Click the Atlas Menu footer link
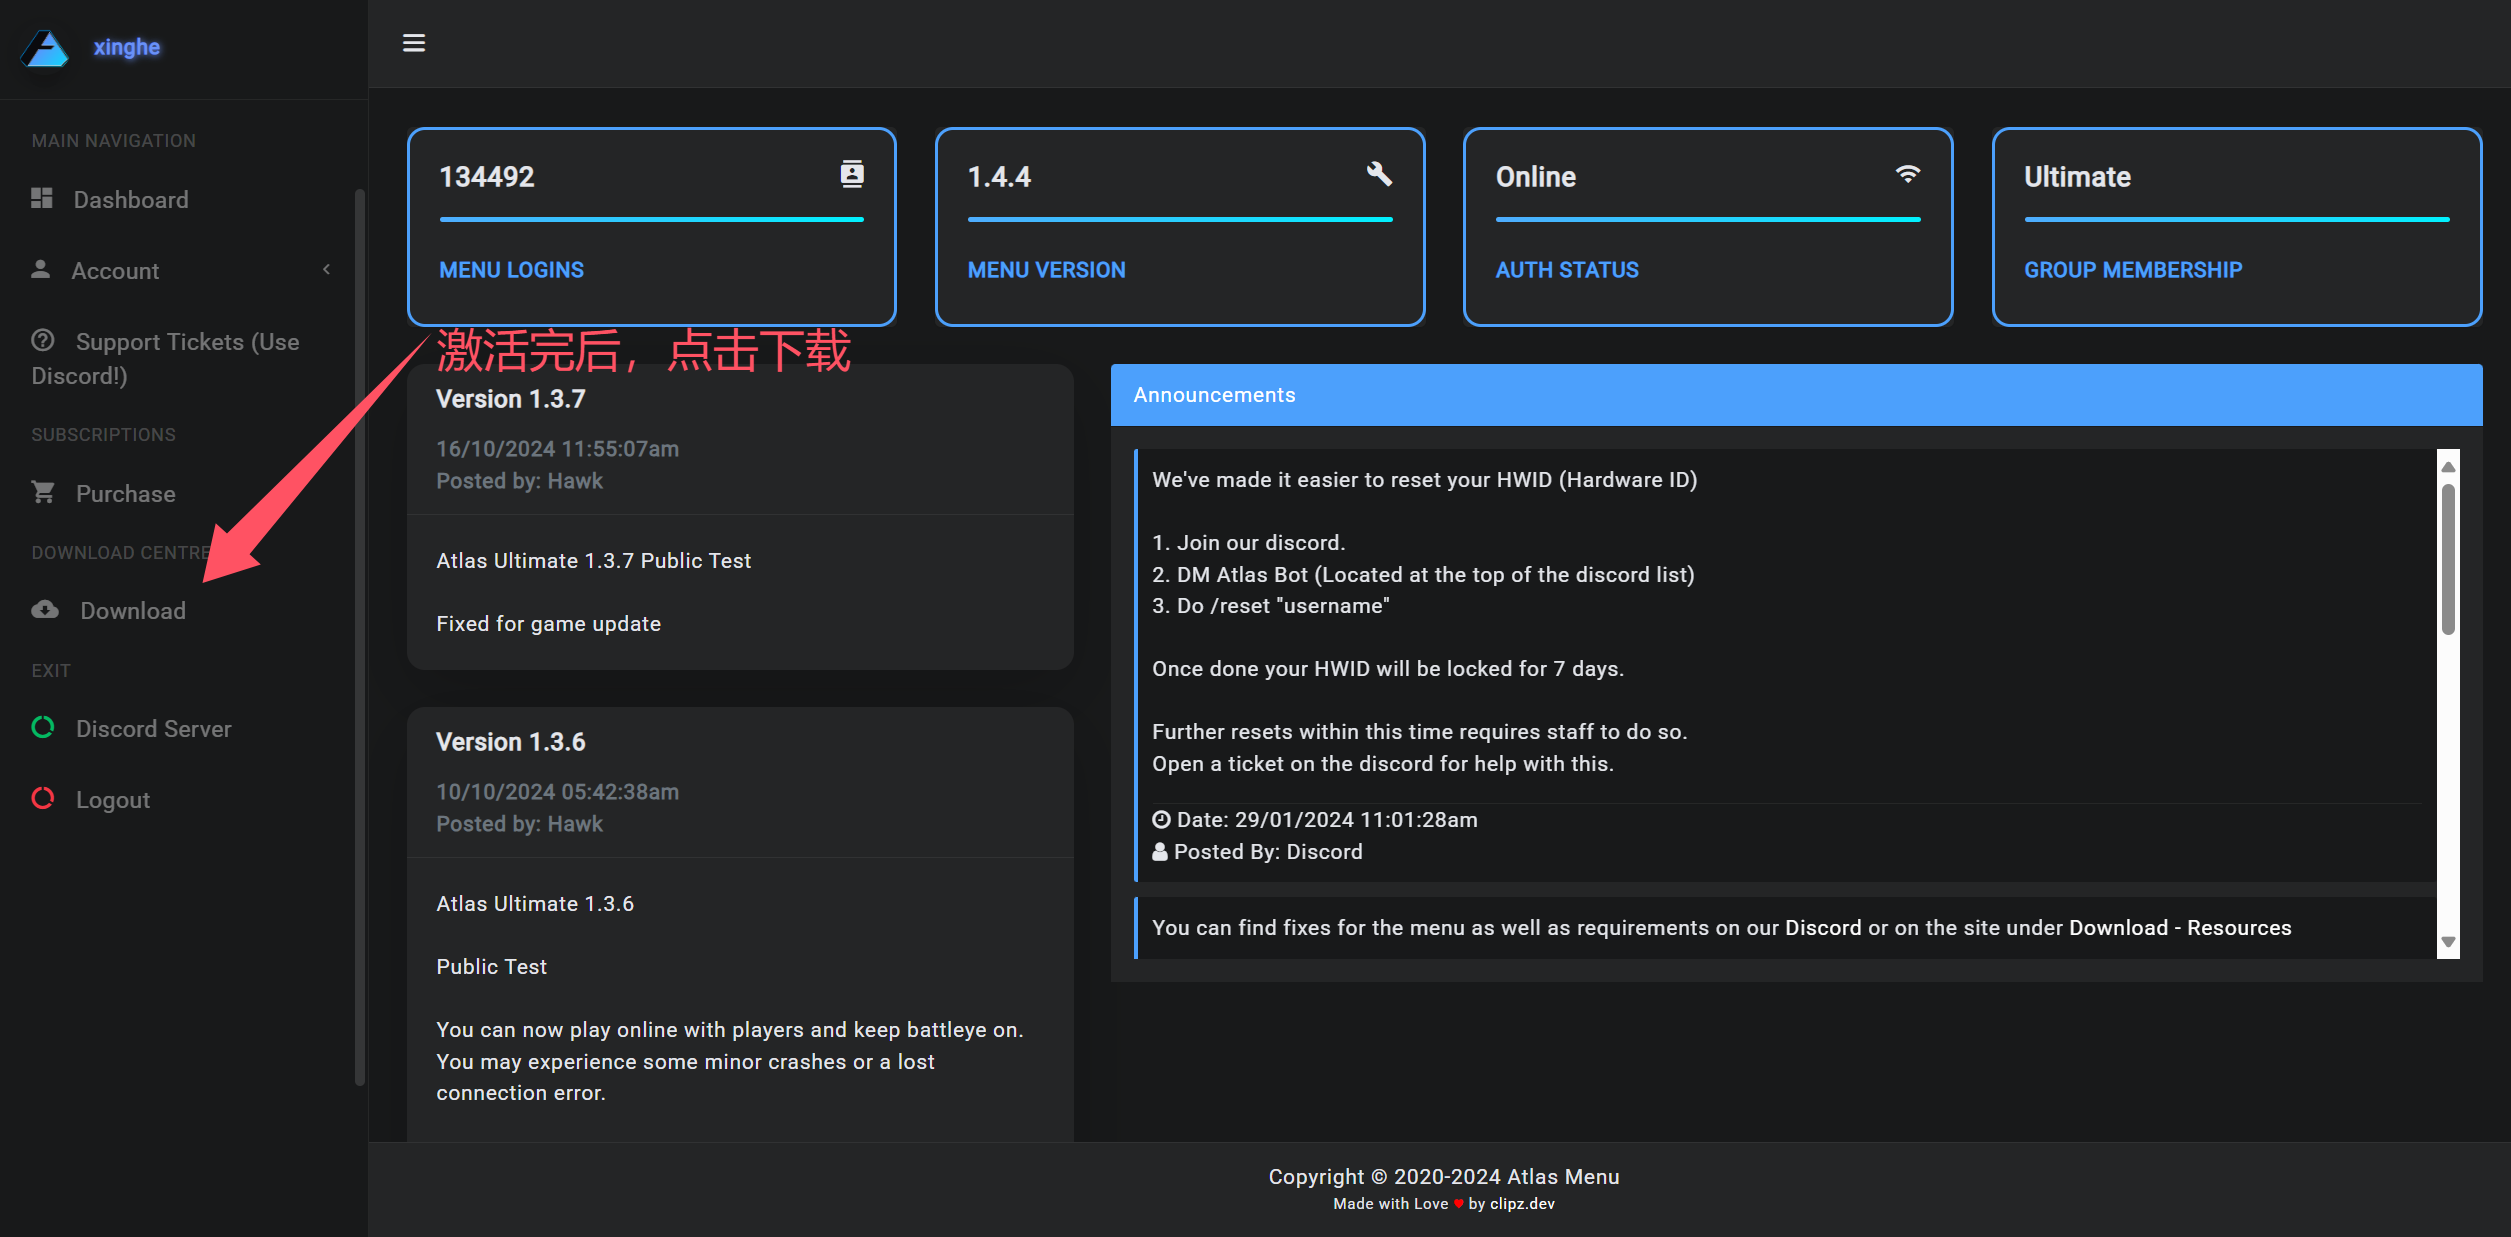The image size is (2511, 1237). (x=1562, y=1177)
